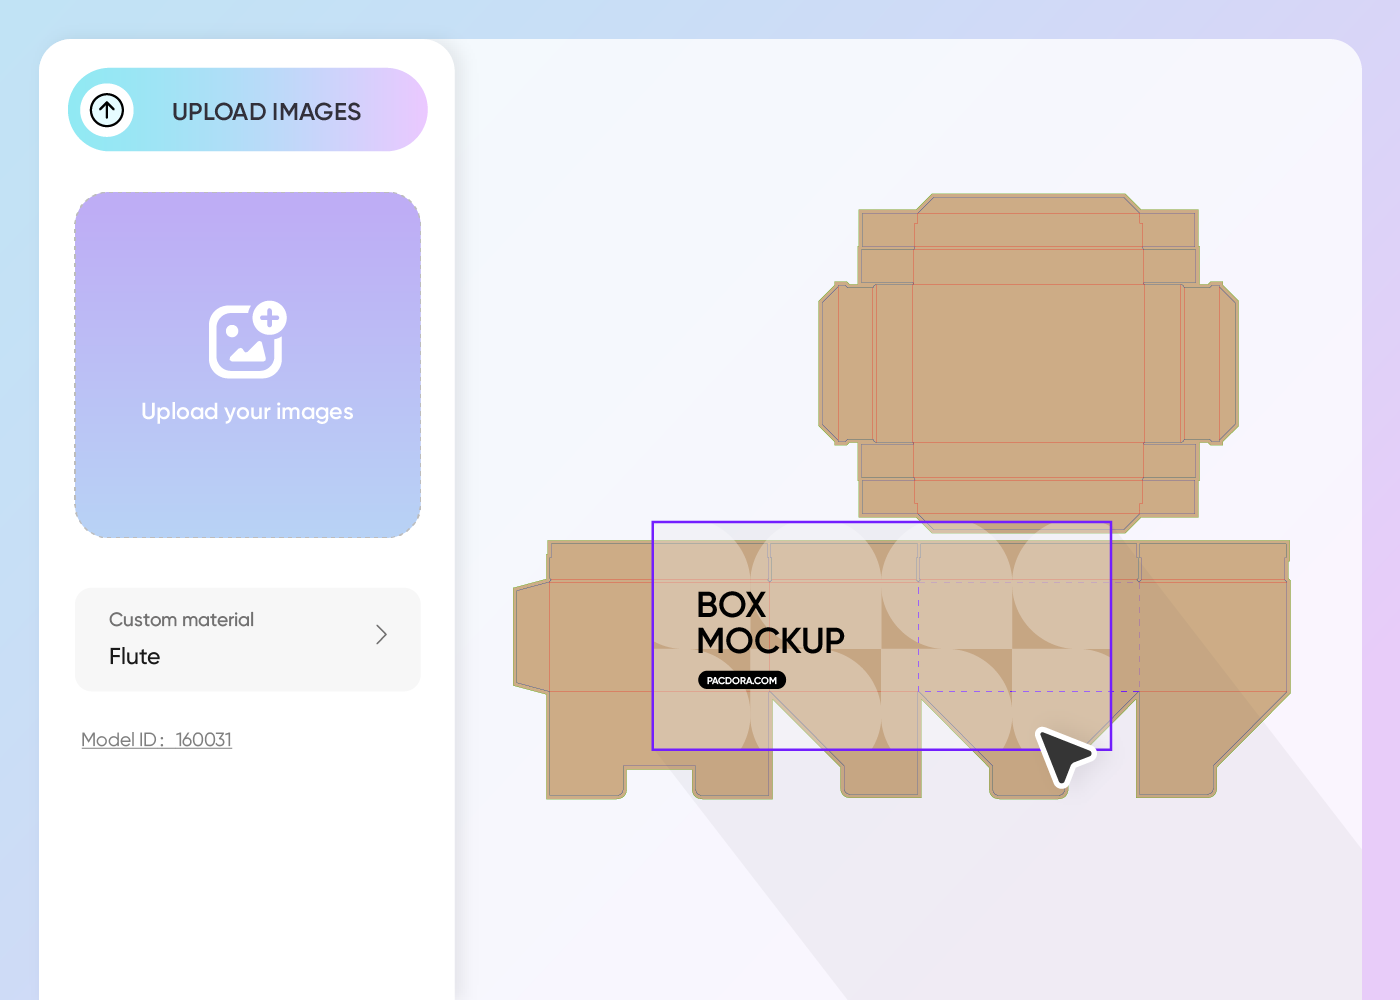Click the circular icon in Upload Images button
The width and height of the screenshot is (1400, 1000).
pos(107,110)
